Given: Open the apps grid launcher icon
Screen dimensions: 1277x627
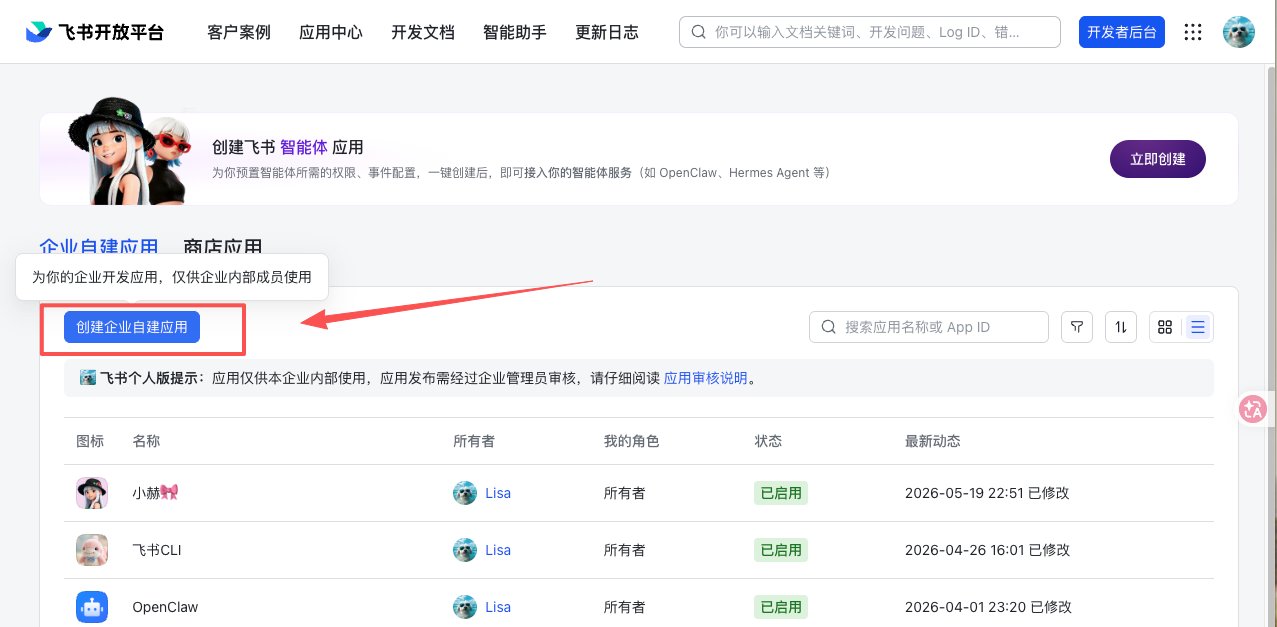Looking at the screenshot, I should point(1193,32).
